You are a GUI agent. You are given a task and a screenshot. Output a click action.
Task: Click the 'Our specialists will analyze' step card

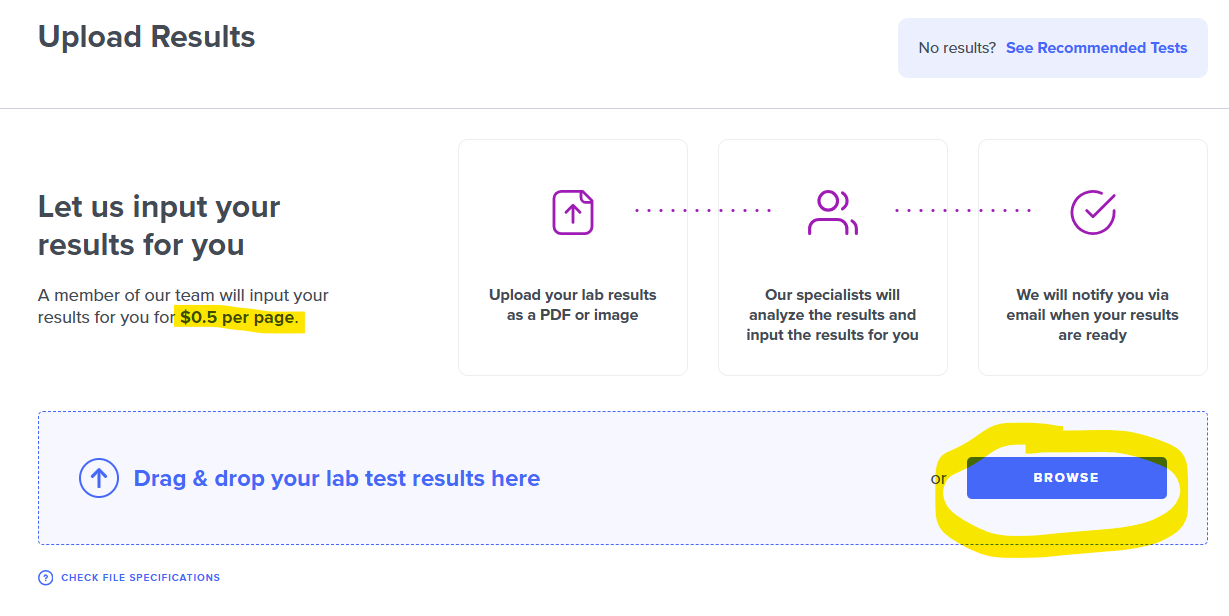pyautogui.click(x=832, y=257)
